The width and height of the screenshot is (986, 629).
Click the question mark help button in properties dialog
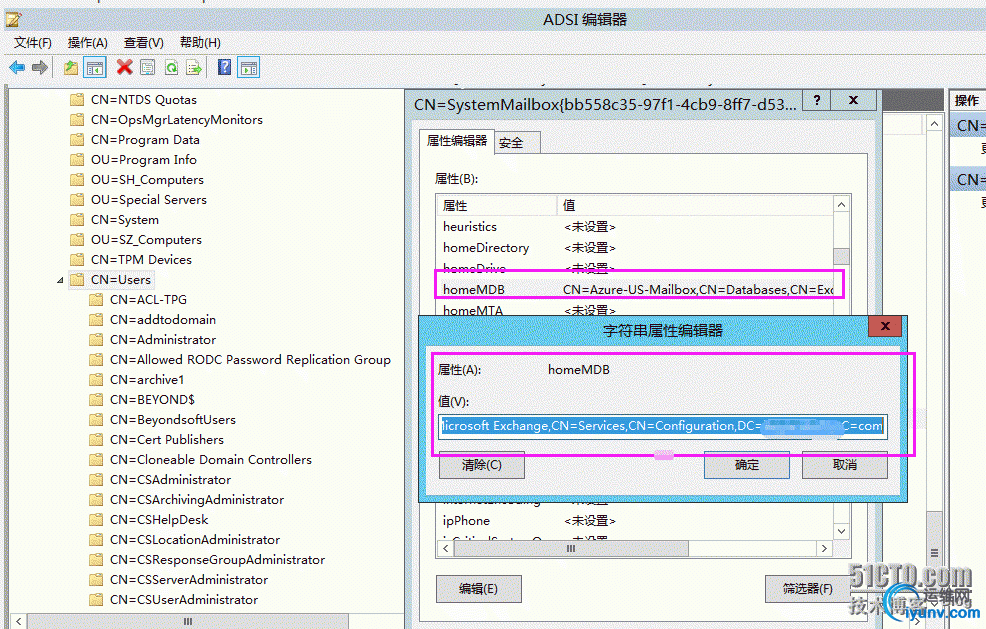pos(817,100)
